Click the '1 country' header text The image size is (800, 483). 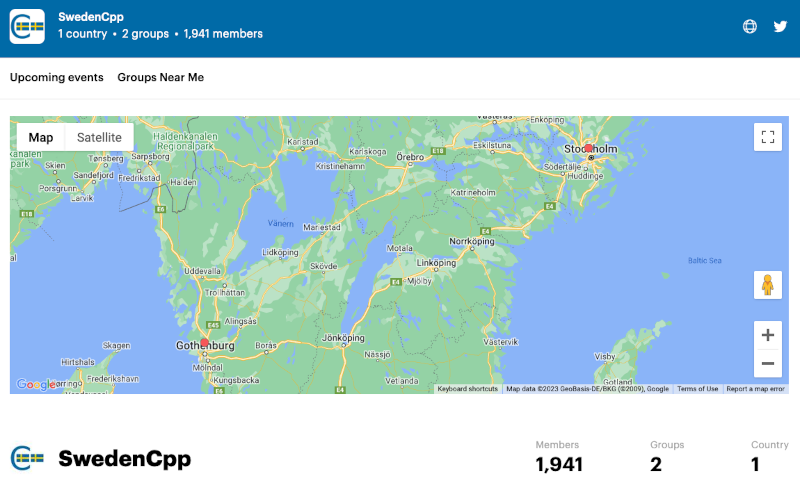click(x=82, y=34)
